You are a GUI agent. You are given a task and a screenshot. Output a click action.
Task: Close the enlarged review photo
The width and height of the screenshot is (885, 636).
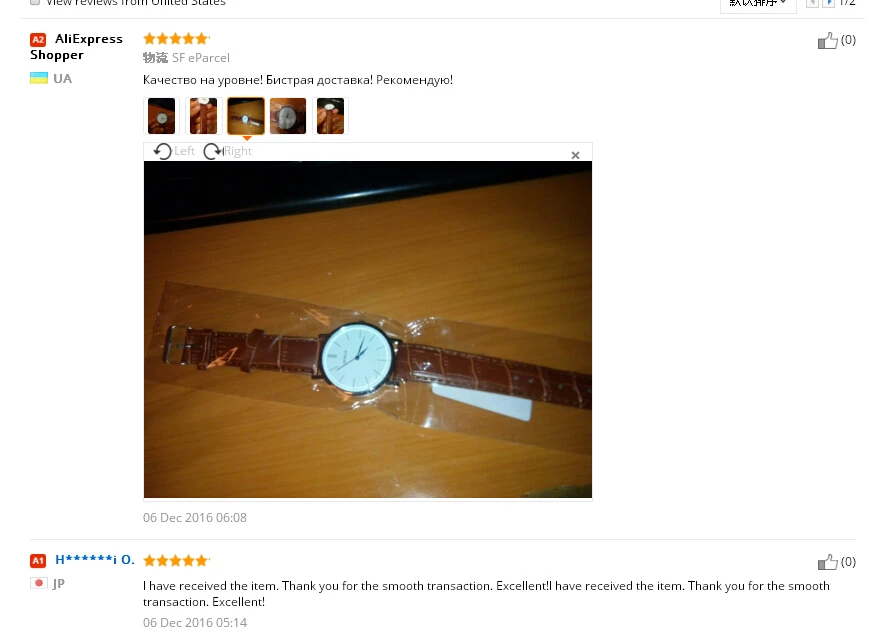(575, 155)
